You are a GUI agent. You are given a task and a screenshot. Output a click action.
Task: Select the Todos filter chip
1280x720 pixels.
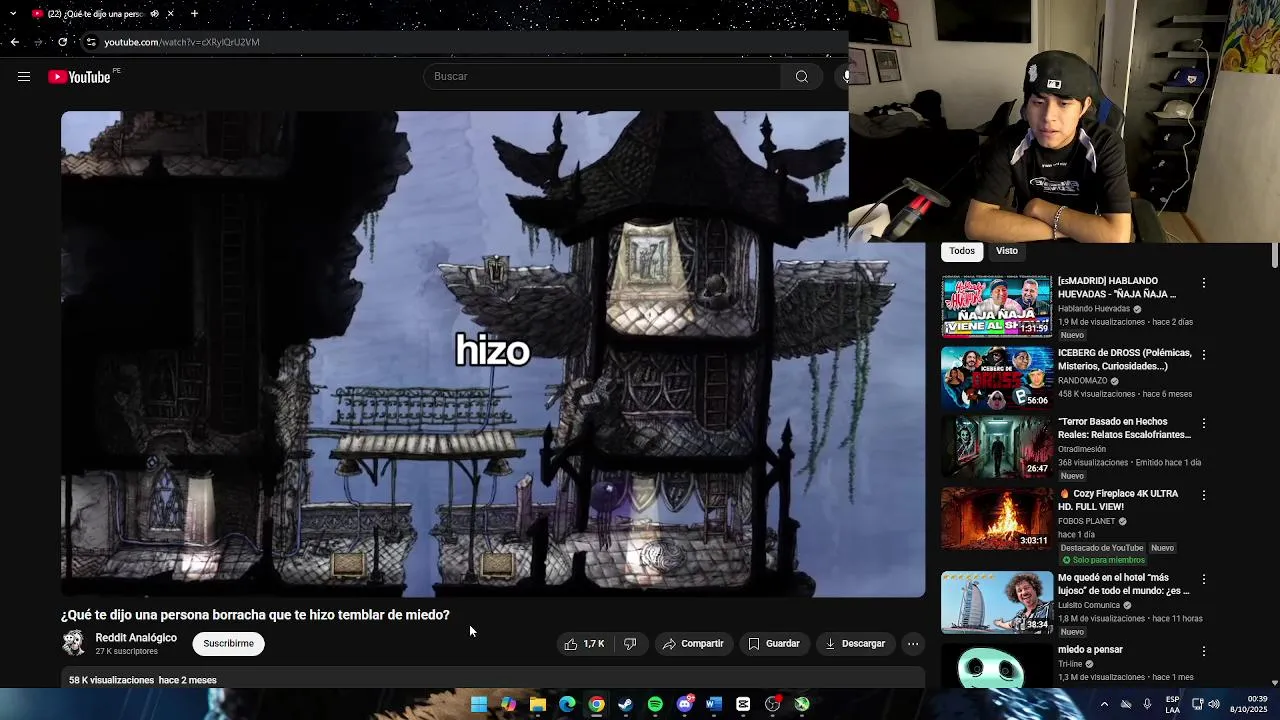tap(962, 251)
